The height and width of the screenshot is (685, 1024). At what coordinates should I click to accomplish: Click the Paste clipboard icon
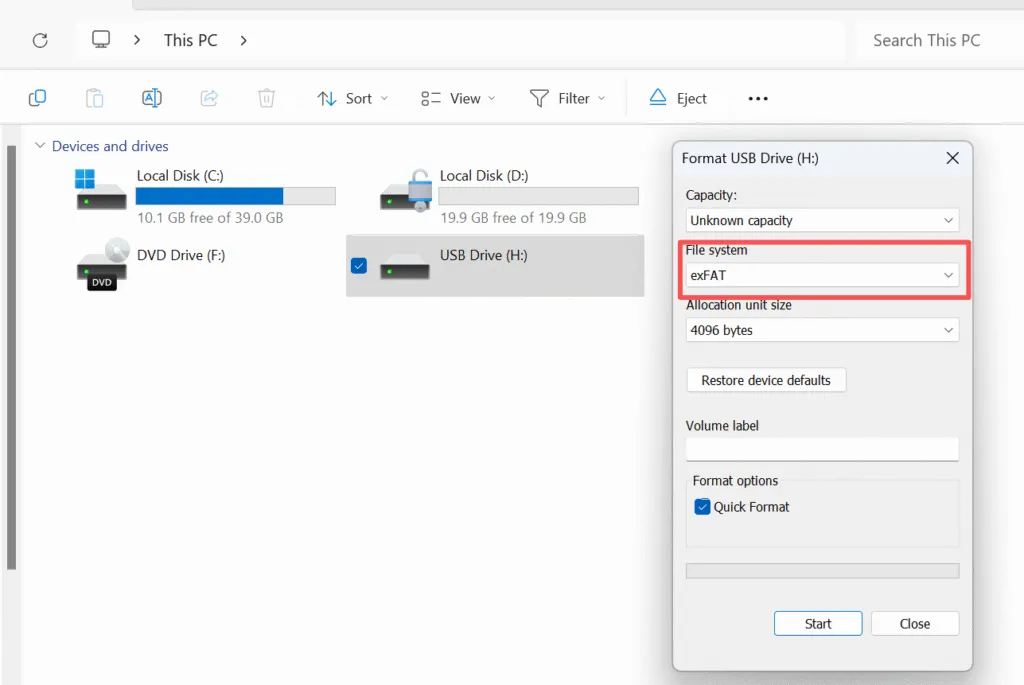pyautogui.click(x=94, y=98)
